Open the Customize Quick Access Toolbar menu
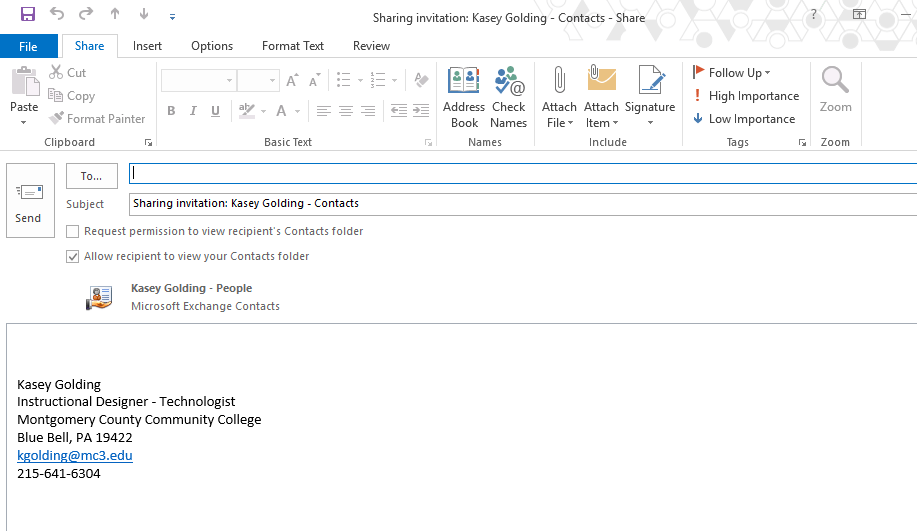Image resolution: width=917 pixels, height=531 pixels. (x=173, y=17)
